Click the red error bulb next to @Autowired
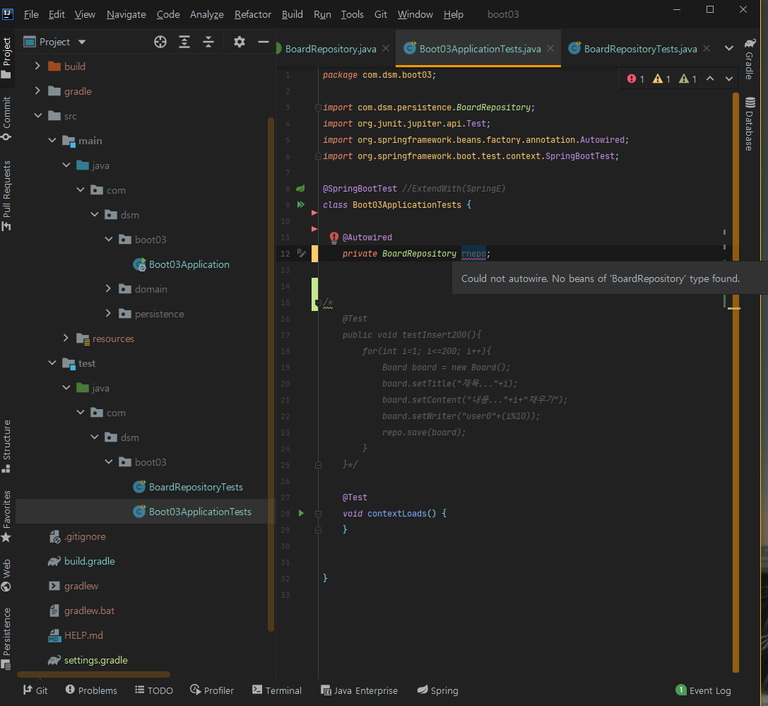The width and height of the screenshot is (768, 706). click(x=334, y=238)
